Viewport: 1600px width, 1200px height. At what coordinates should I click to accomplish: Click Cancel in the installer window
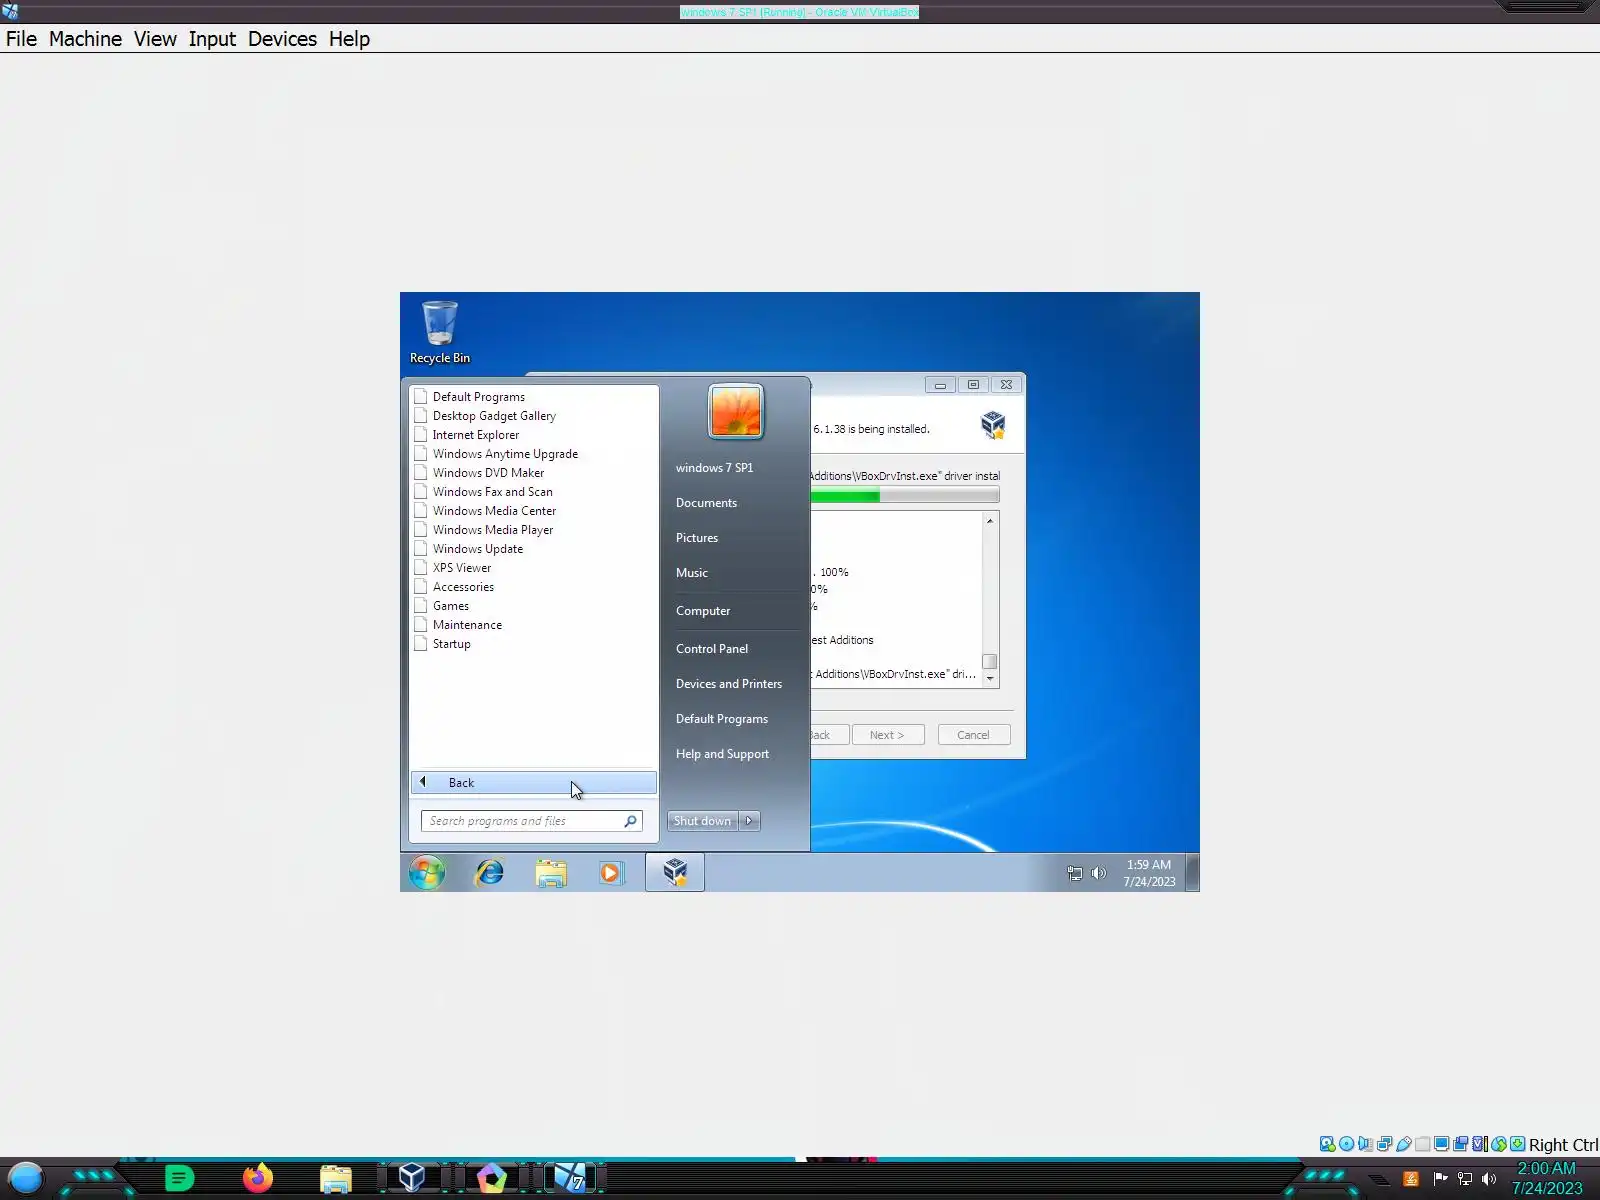(973, 735)
